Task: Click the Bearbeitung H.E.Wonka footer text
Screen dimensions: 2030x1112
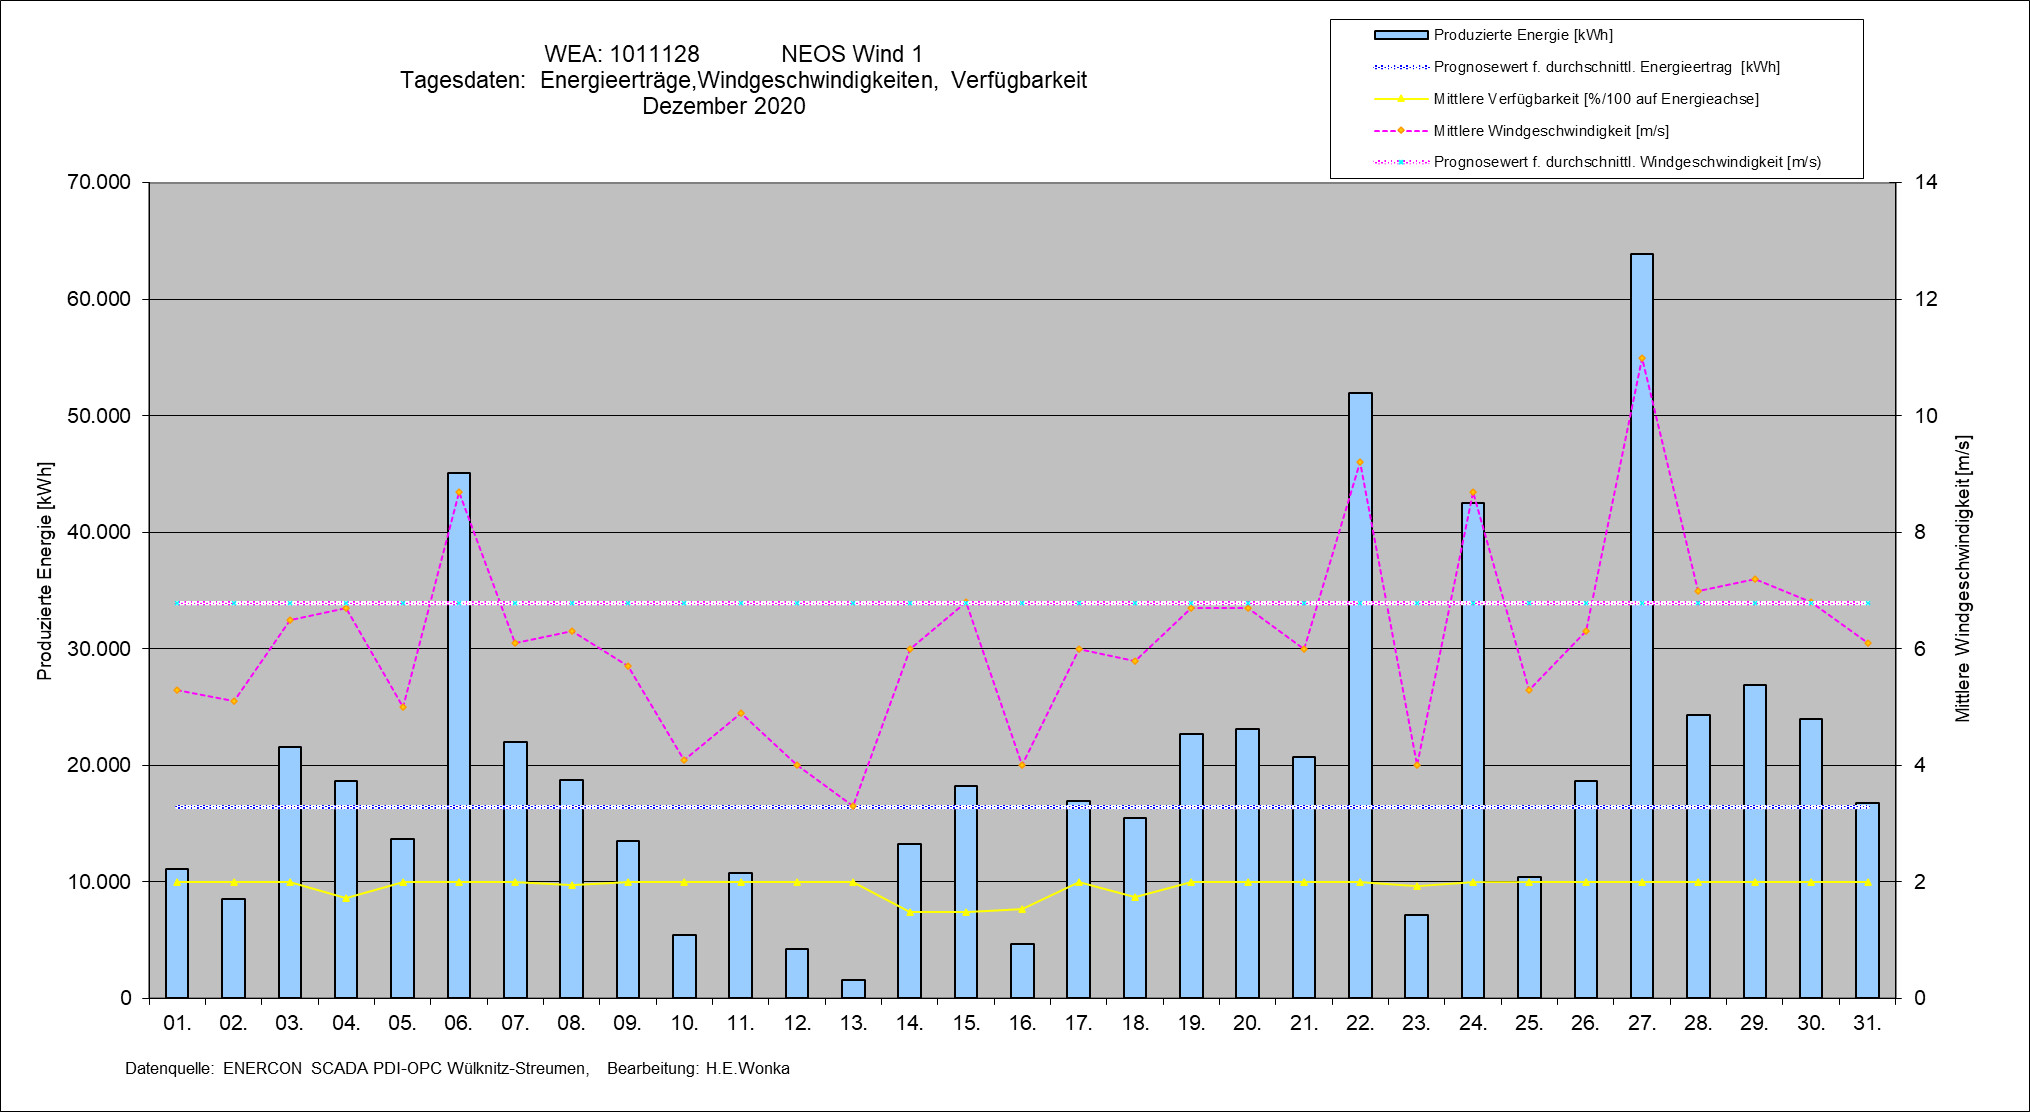Action: [698, 1068]
